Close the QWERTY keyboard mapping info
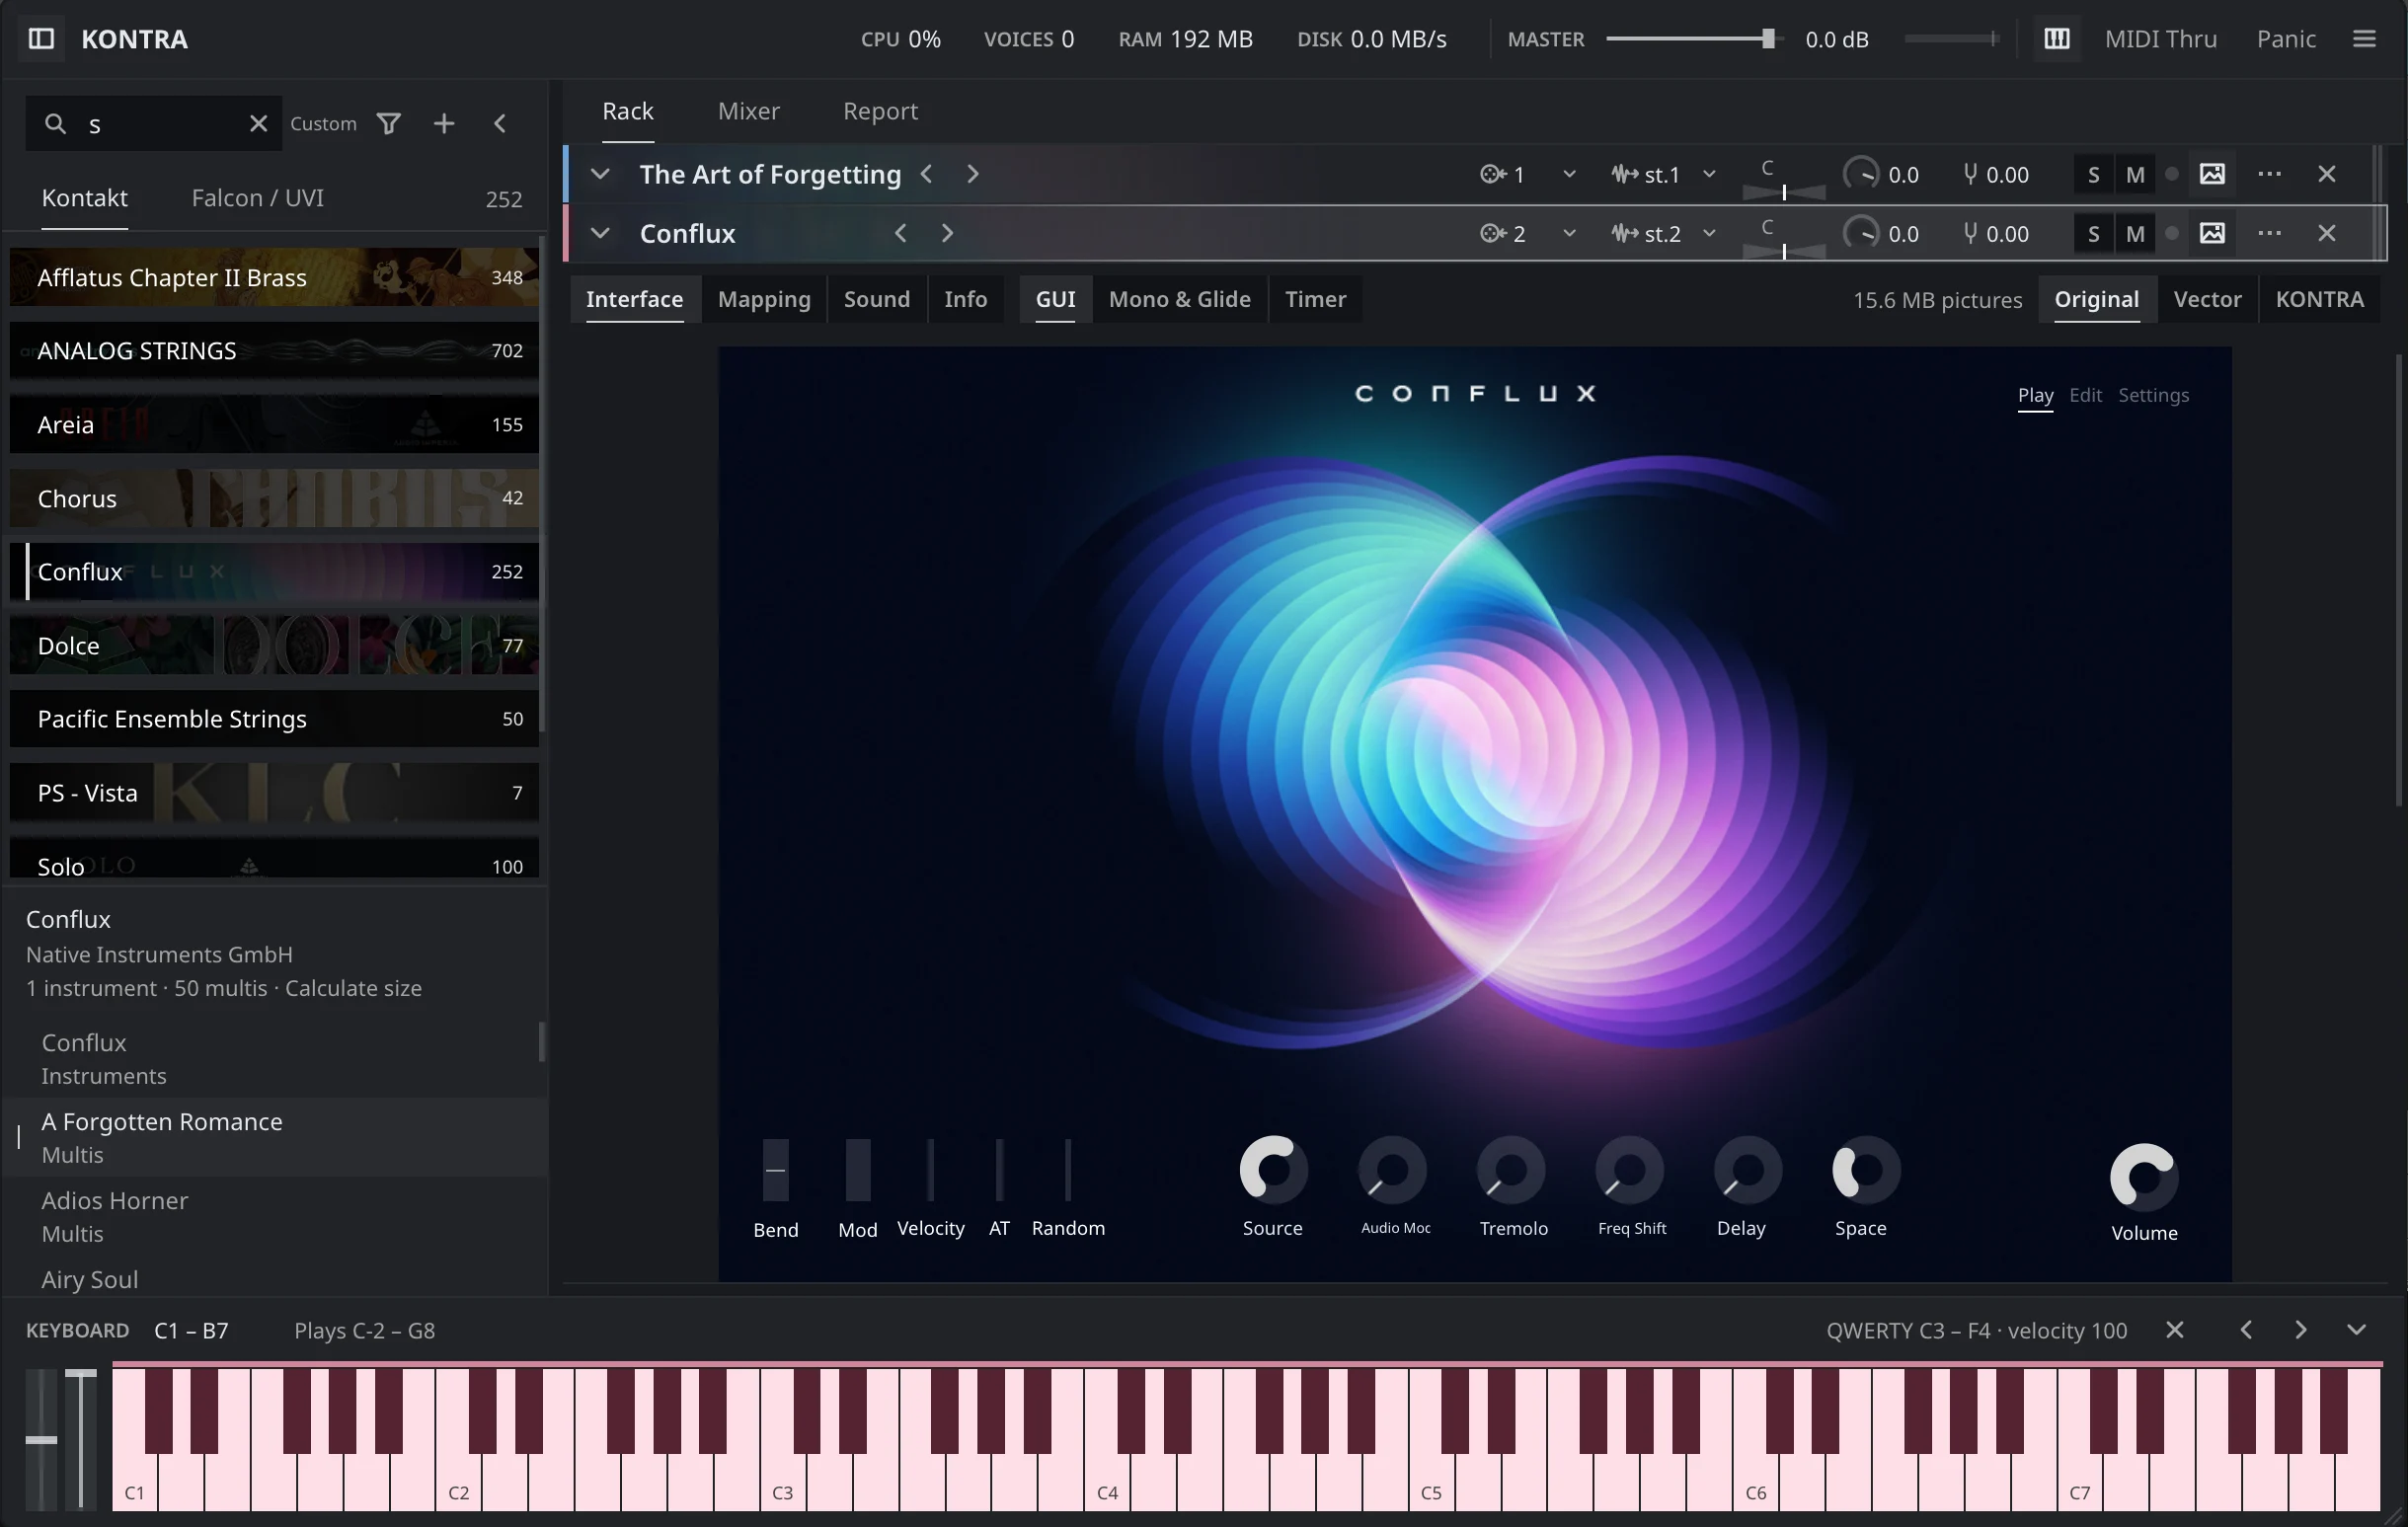 tap(2174, 1330)
